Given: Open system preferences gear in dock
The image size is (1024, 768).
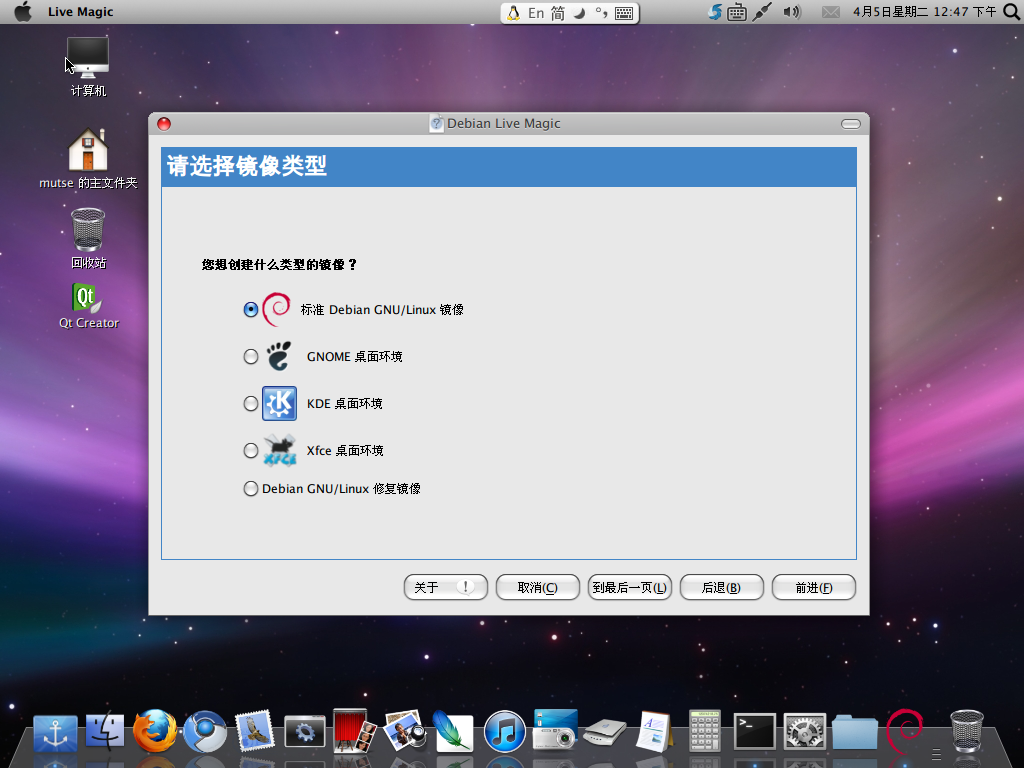Looking at the screenshot, I should click(x=805, y=731).
